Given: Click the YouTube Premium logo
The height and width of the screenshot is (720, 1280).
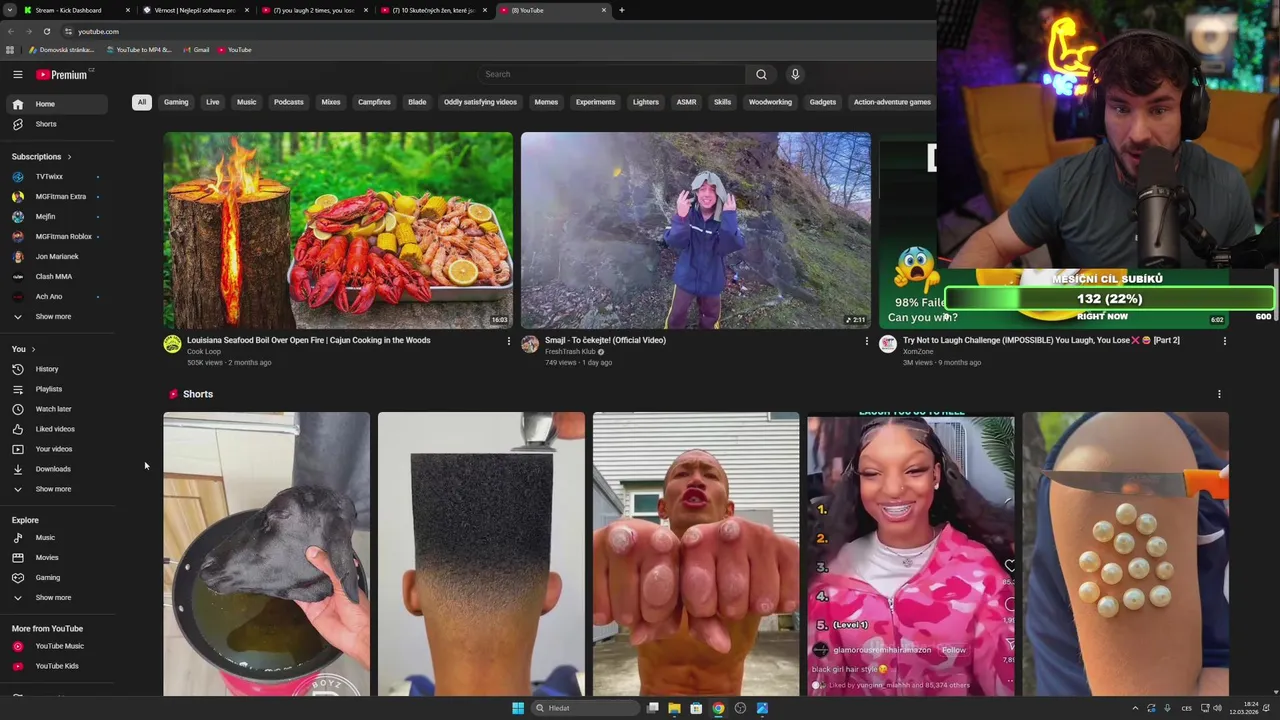Looking at the screenshot, I should pyautogui.click(x=64, y=74).
